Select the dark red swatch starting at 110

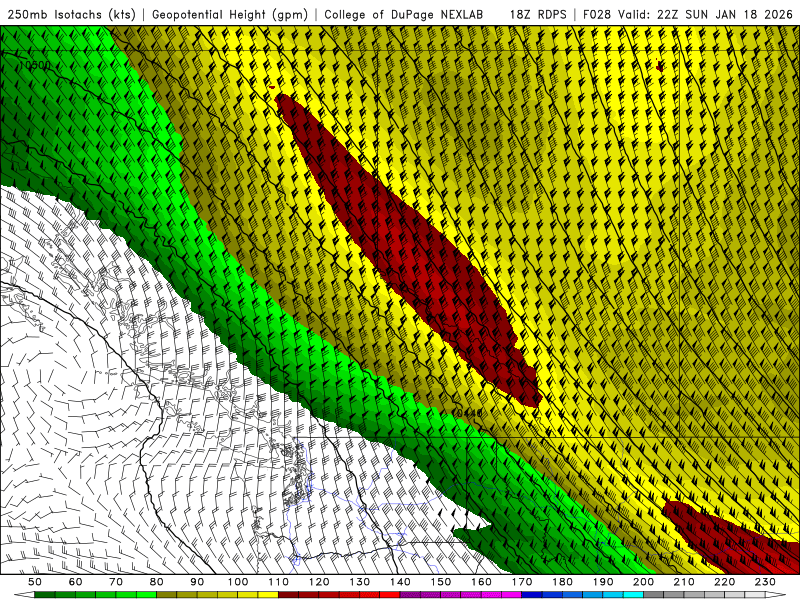click(x=288, y=595)
